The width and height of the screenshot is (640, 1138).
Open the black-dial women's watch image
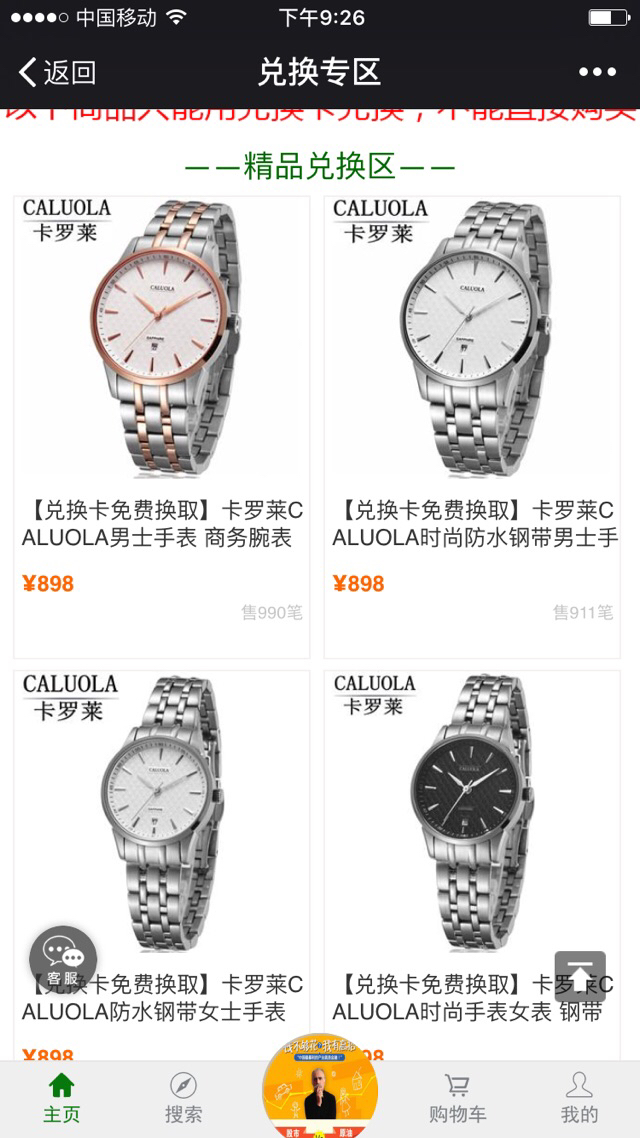[x=472, y=813]
